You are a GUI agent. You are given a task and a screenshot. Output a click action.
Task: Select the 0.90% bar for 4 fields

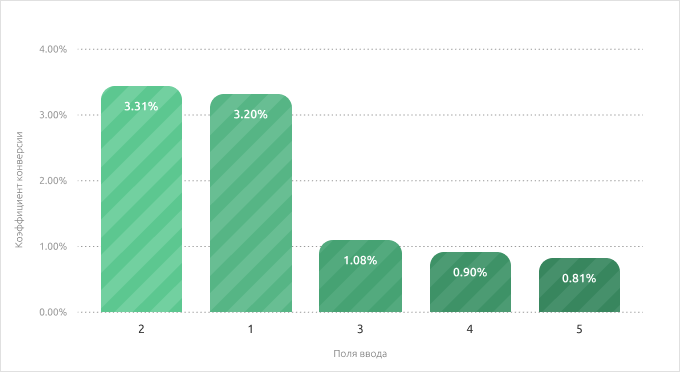click(x=470, y=282)
